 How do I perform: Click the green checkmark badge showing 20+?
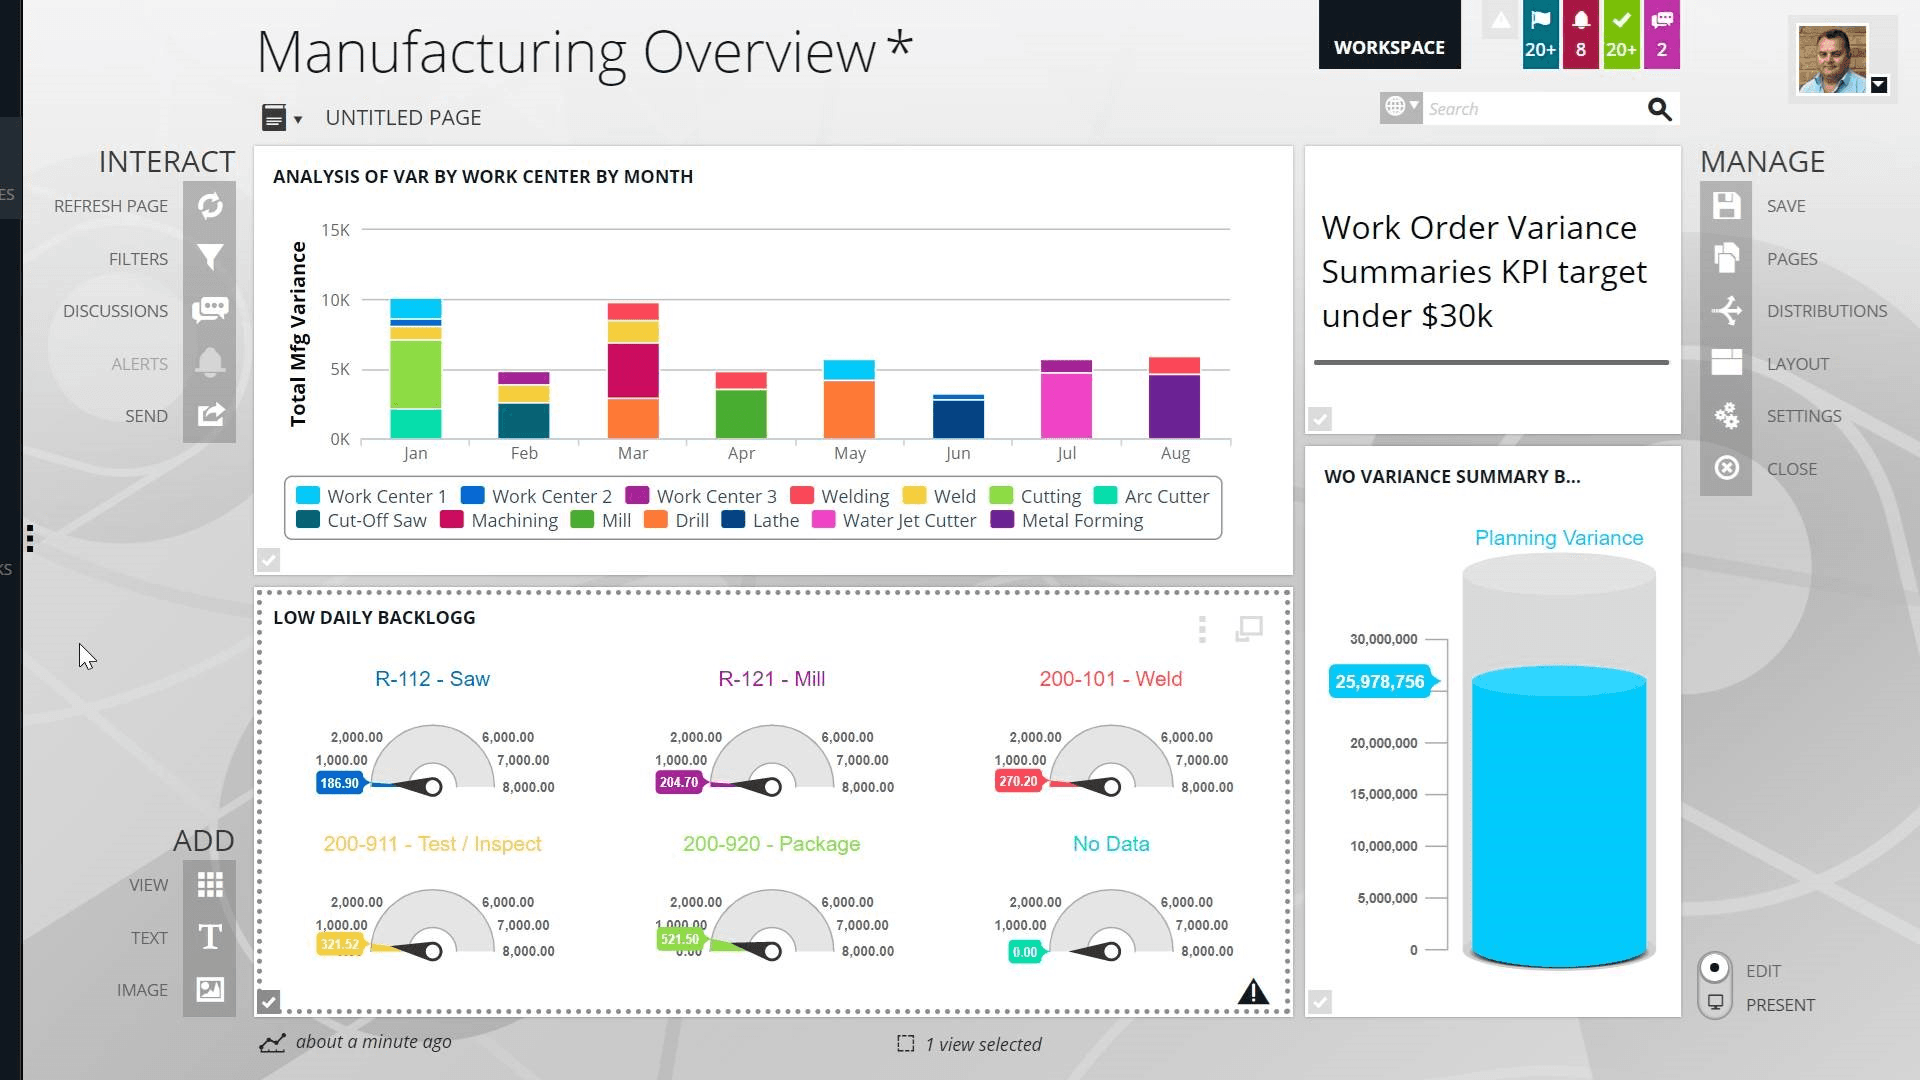[x=1621, y=34]
